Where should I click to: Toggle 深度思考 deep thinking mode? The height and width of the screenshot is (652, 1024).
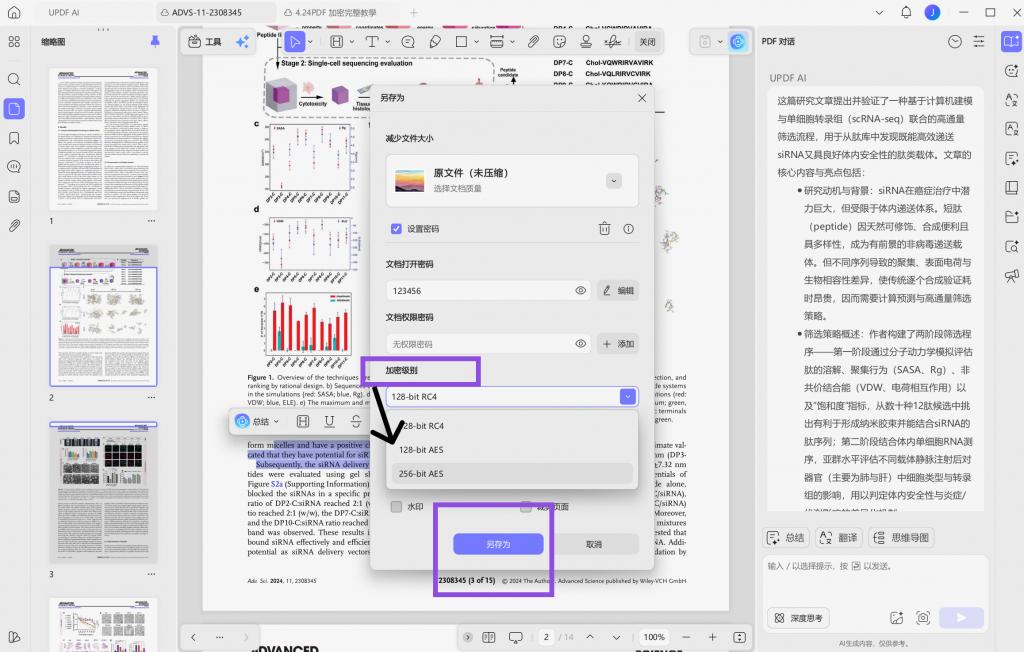coord(798,618)
